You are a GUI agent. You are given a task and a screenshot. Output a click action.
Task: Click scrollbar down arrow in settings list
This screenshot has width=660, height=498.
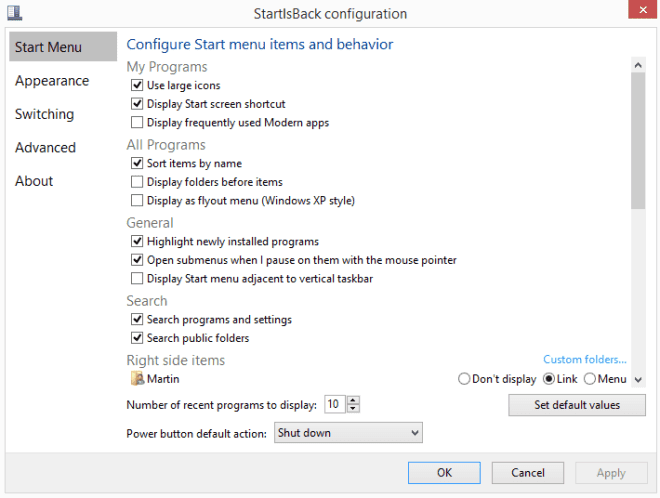coord(638,380)
